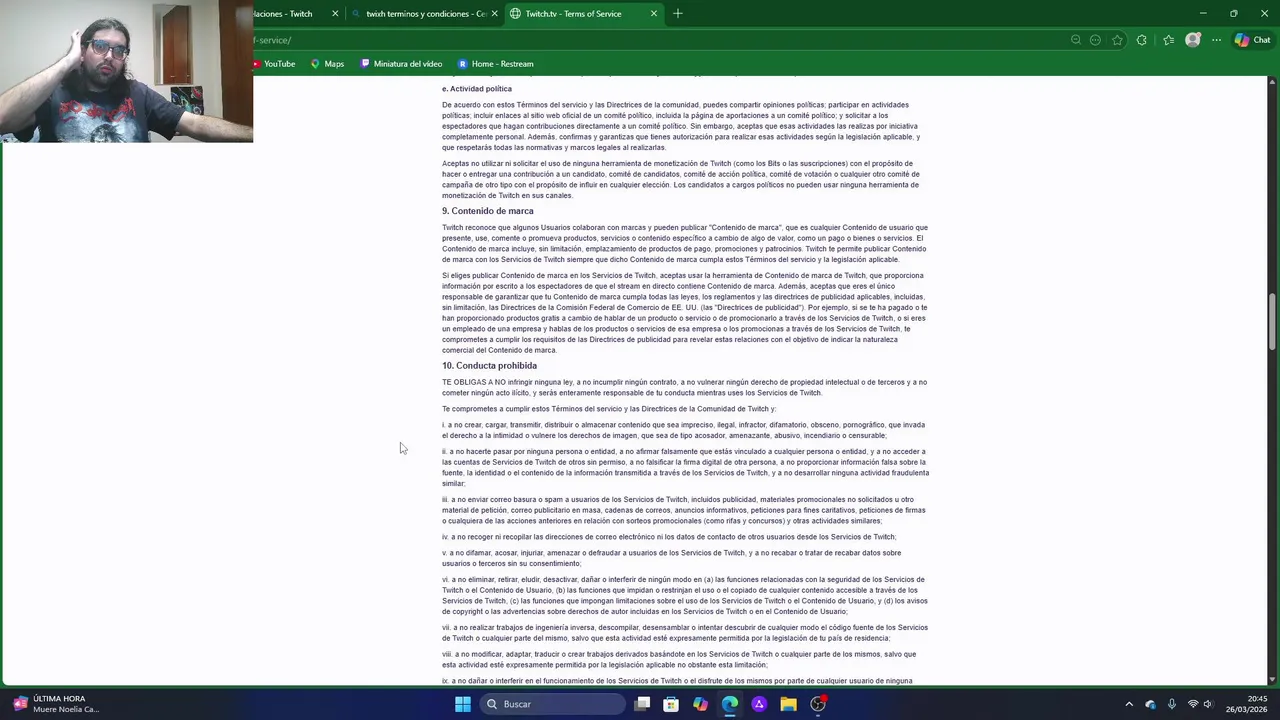Click clause 'ii. a no hacerte pasar por ninguna persona'

685,467
